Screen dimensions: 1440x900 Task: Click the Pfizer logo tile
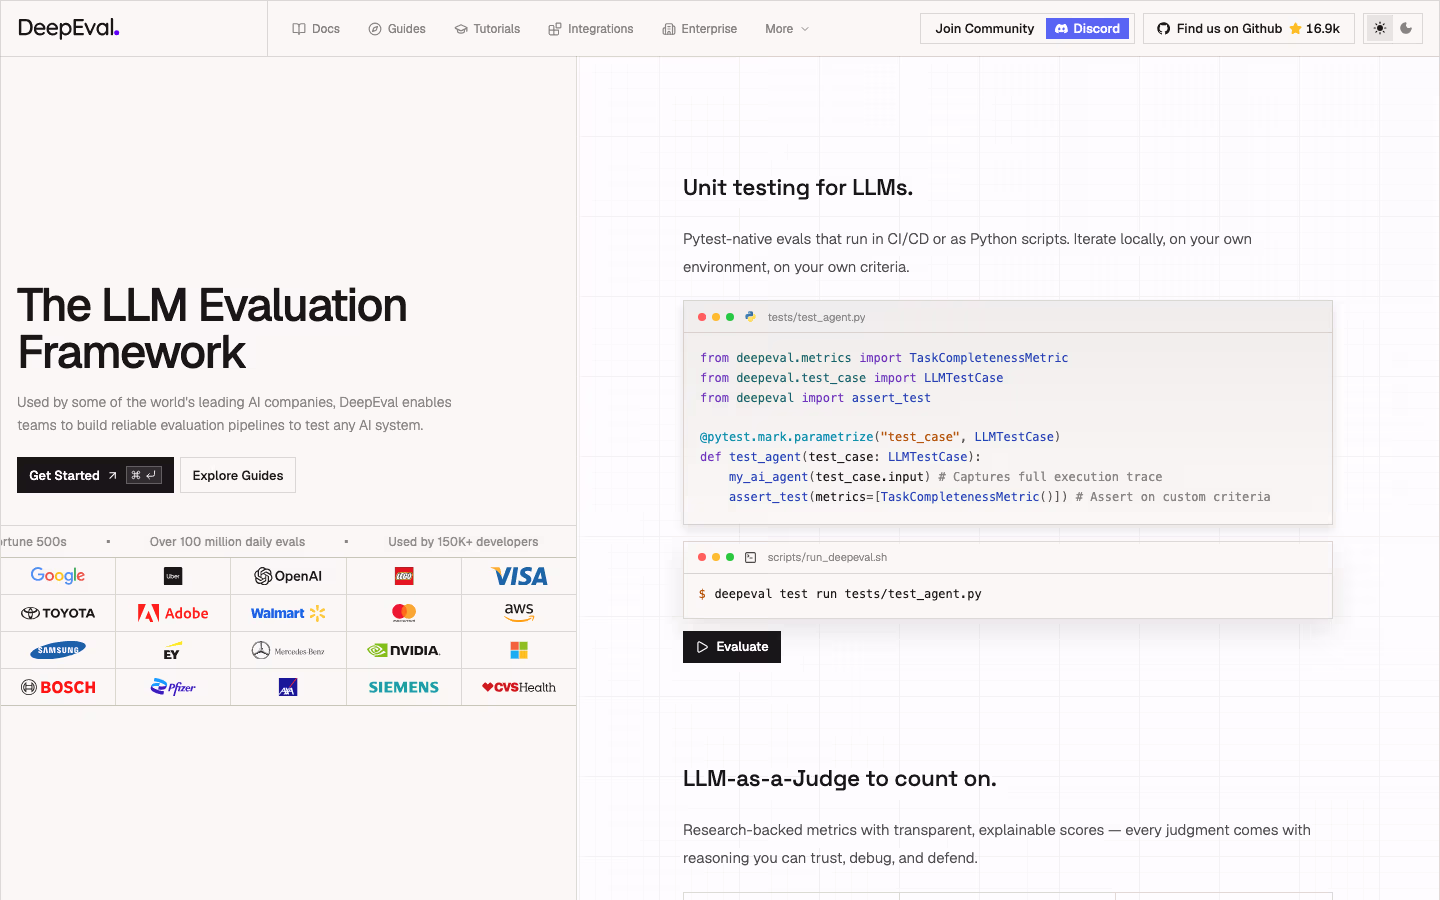173,687
